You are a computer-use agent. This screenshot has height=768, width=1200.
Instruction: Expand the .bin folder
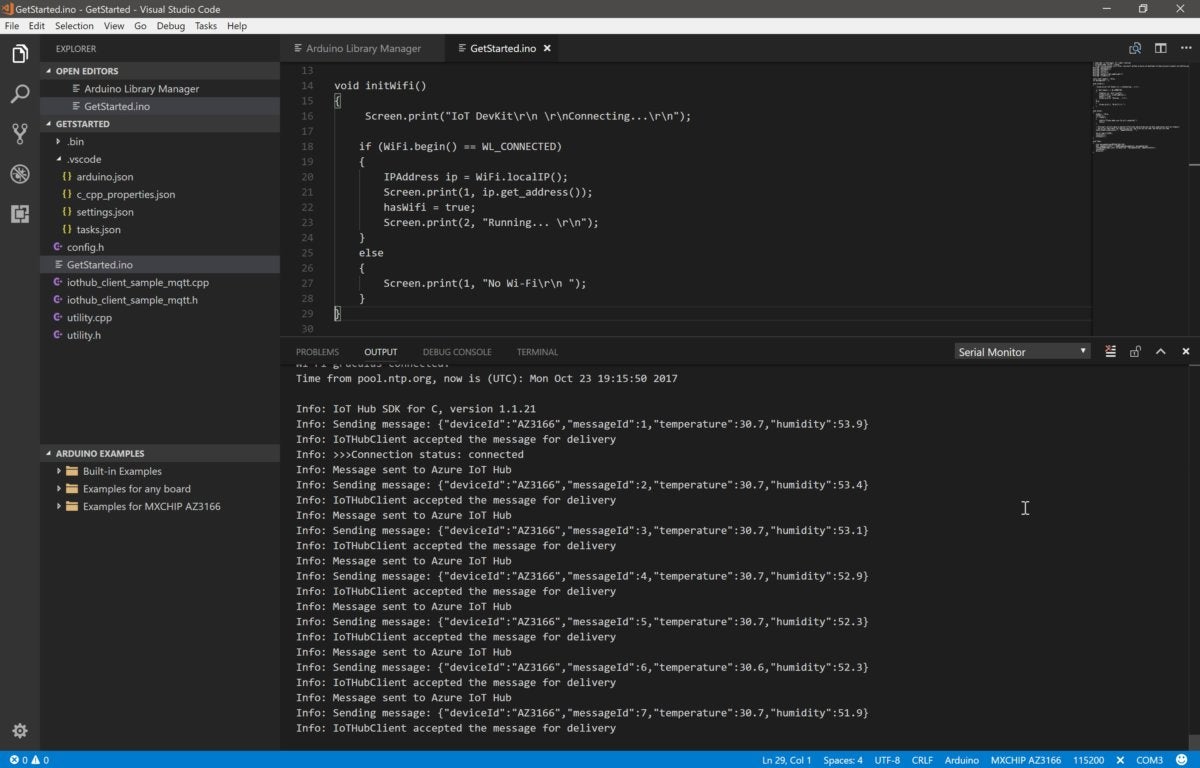pos(160,142)
